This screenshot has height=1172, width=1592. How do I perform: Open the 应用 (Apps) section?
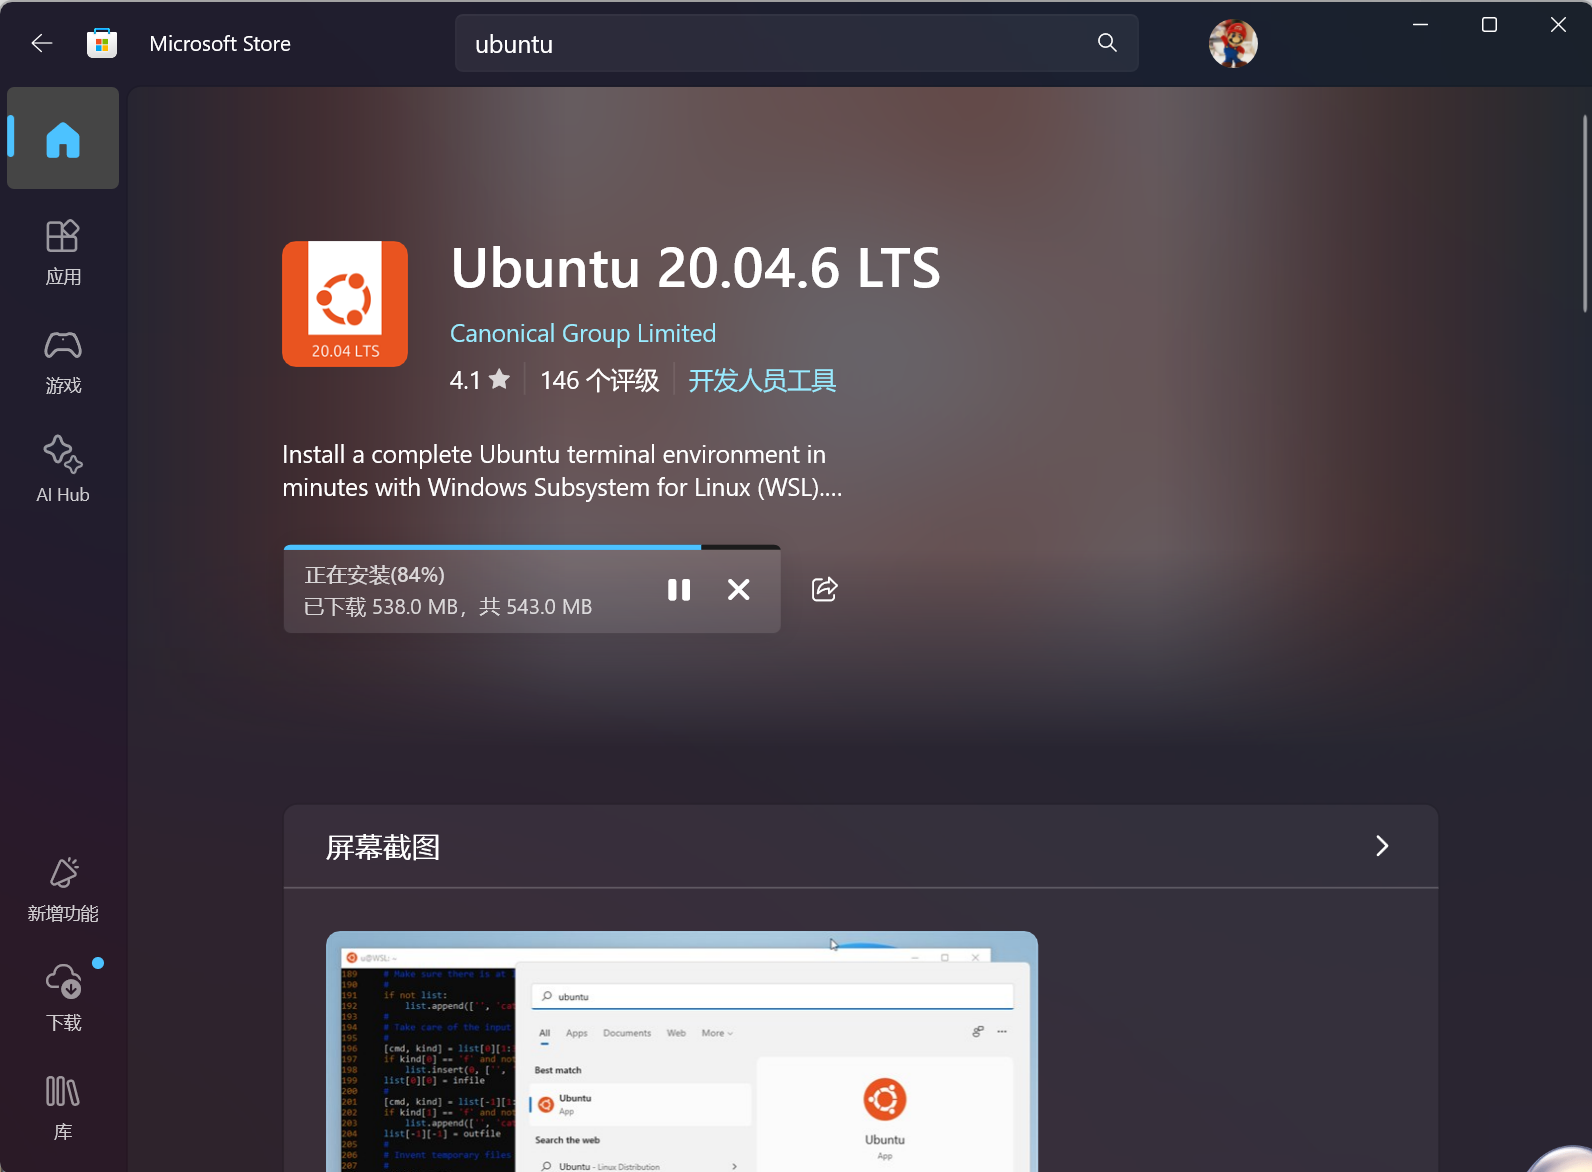click(63, 252)
